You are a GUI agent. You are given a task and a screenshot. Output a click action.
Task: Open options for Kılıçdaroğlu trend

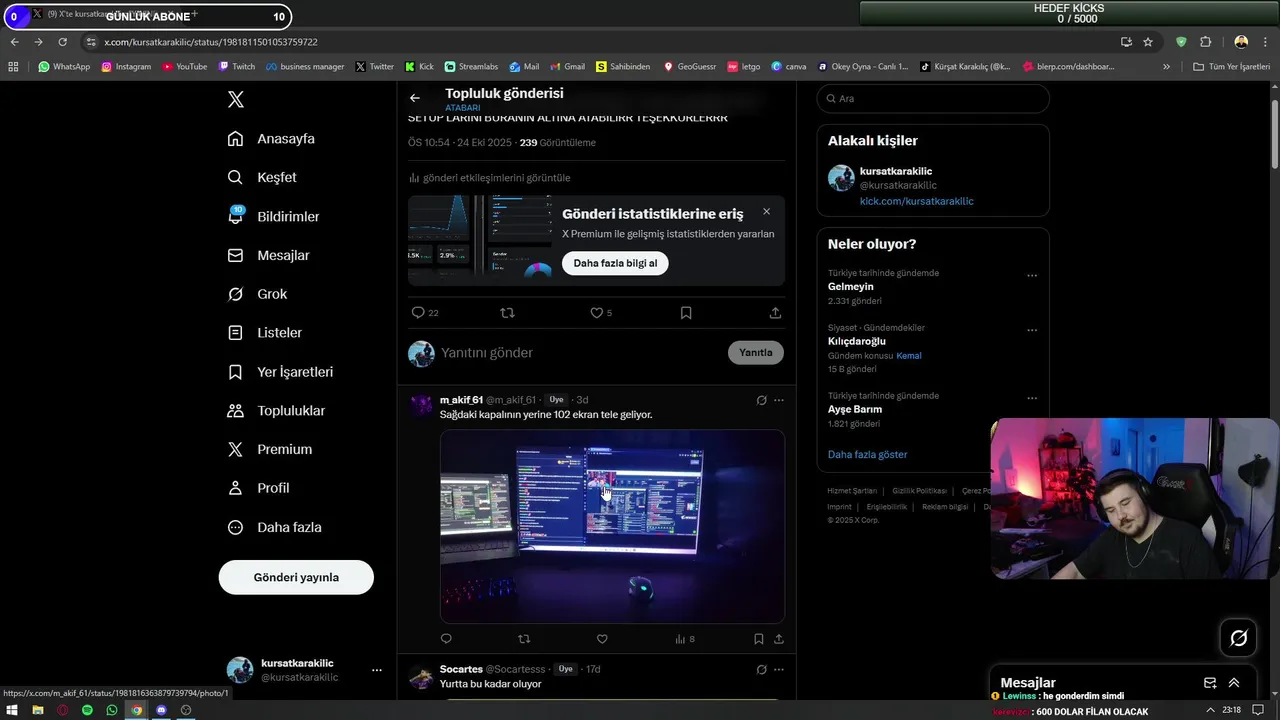(x=1032, y=330)
